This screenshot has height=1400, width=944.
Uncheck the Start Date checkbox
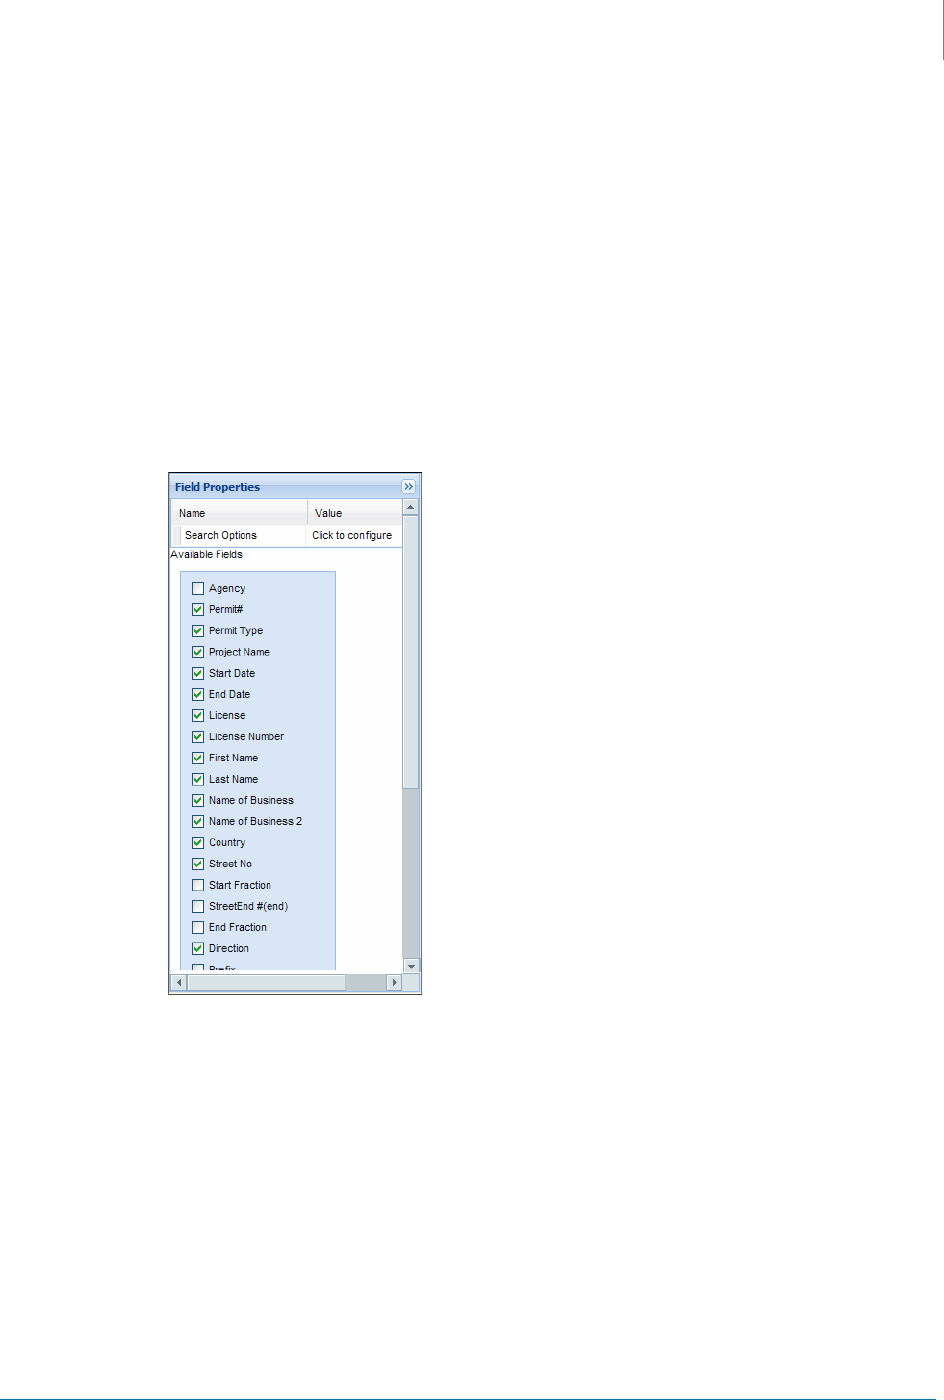click(198, 673)
